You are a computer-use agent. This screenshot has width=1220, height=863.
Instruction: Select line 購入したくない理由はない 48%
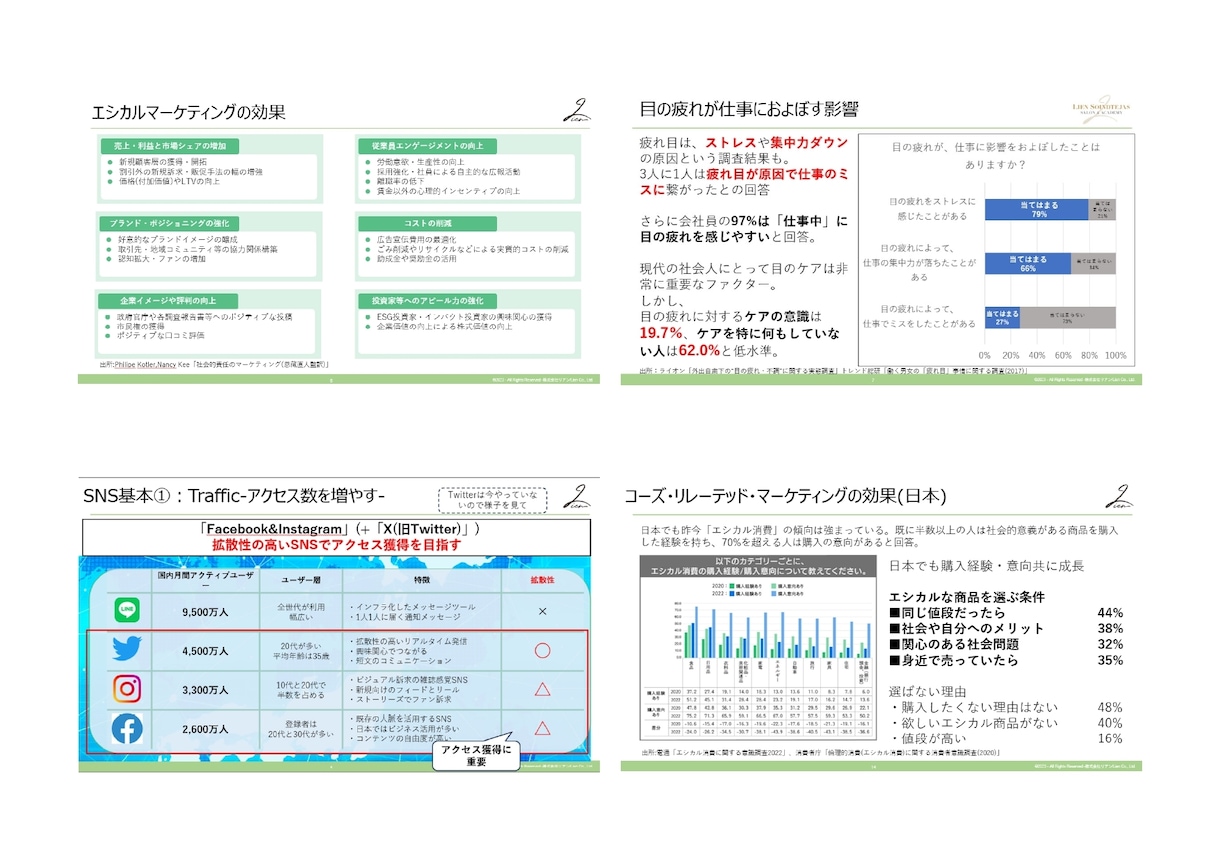[x=1006, y=707]
